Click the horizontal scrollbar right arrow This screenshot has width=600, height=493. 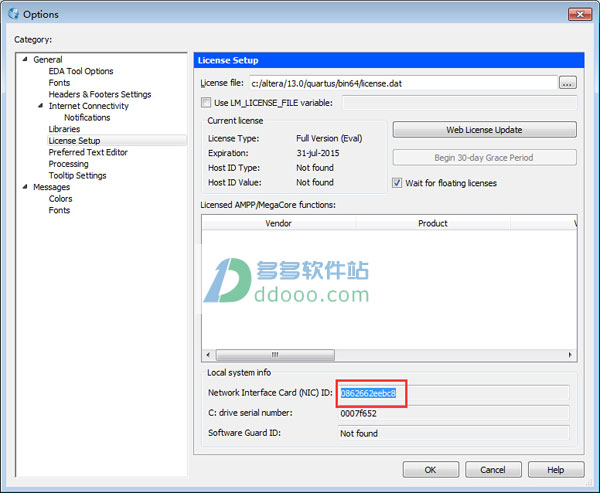tap(570, 355)
